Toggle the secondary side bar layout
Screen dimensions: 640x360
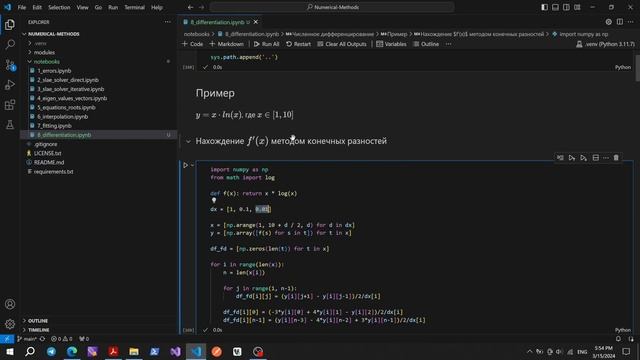coord(567,7)
